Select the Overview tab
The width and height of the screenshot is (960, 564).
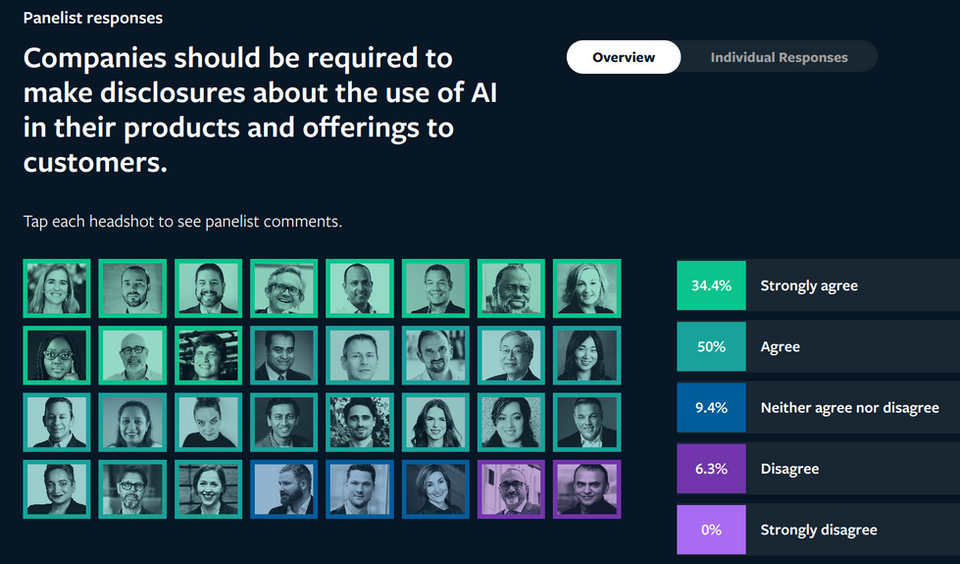(623, 57)
